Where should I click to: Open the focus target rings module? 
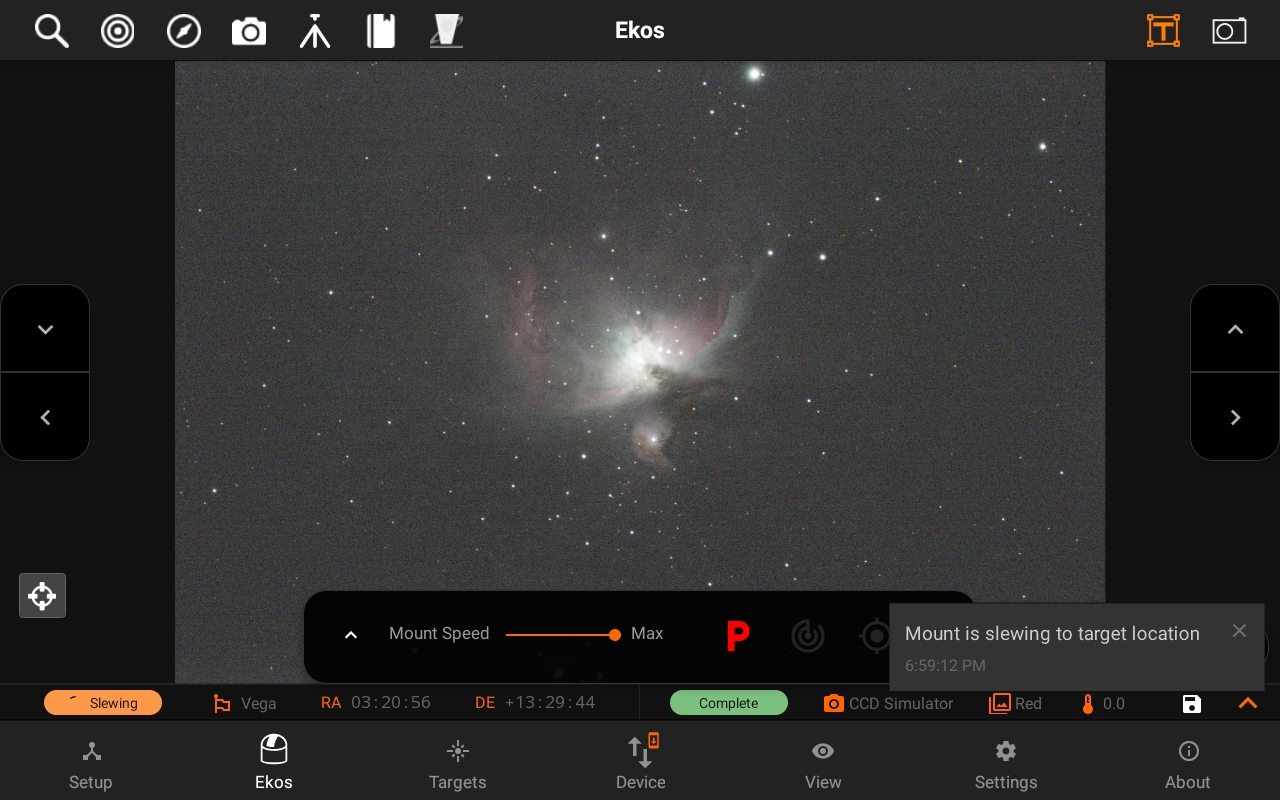118,31
